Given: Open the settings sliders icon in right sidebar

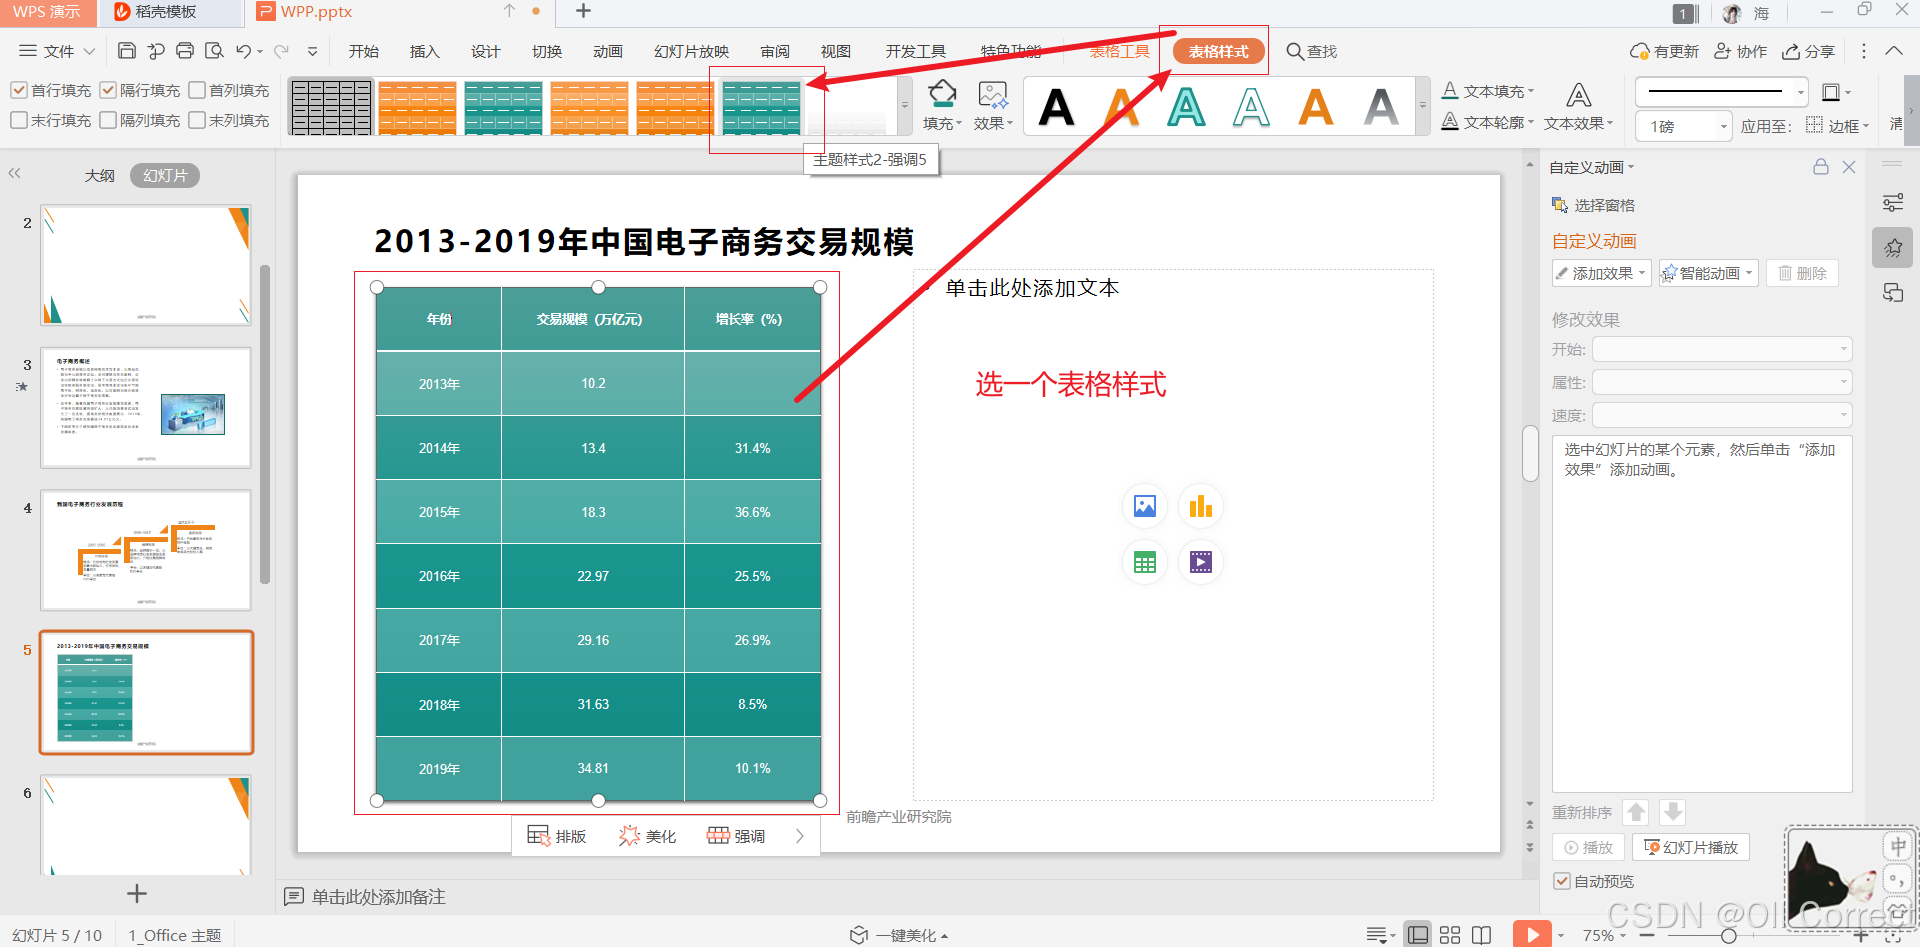Looking at the screenshot, I should pos(1893,203).
